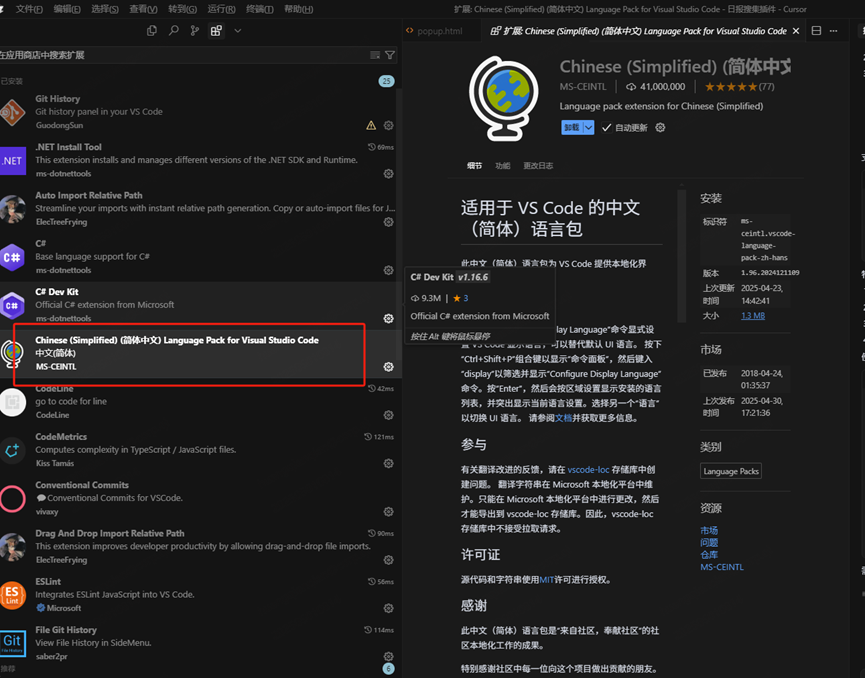The width and height of the screenshot is (865, 678).
Task: Select Chinese (Simplified) Language Pack list entry
Action: click(x=199, y=354)
